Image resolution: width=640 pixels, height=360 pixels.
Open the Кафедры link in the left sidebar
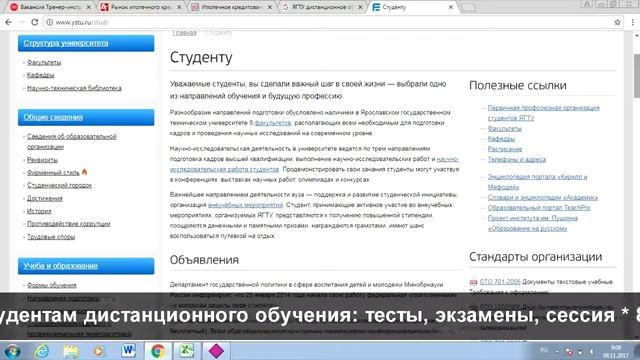(x=40, y=75)
